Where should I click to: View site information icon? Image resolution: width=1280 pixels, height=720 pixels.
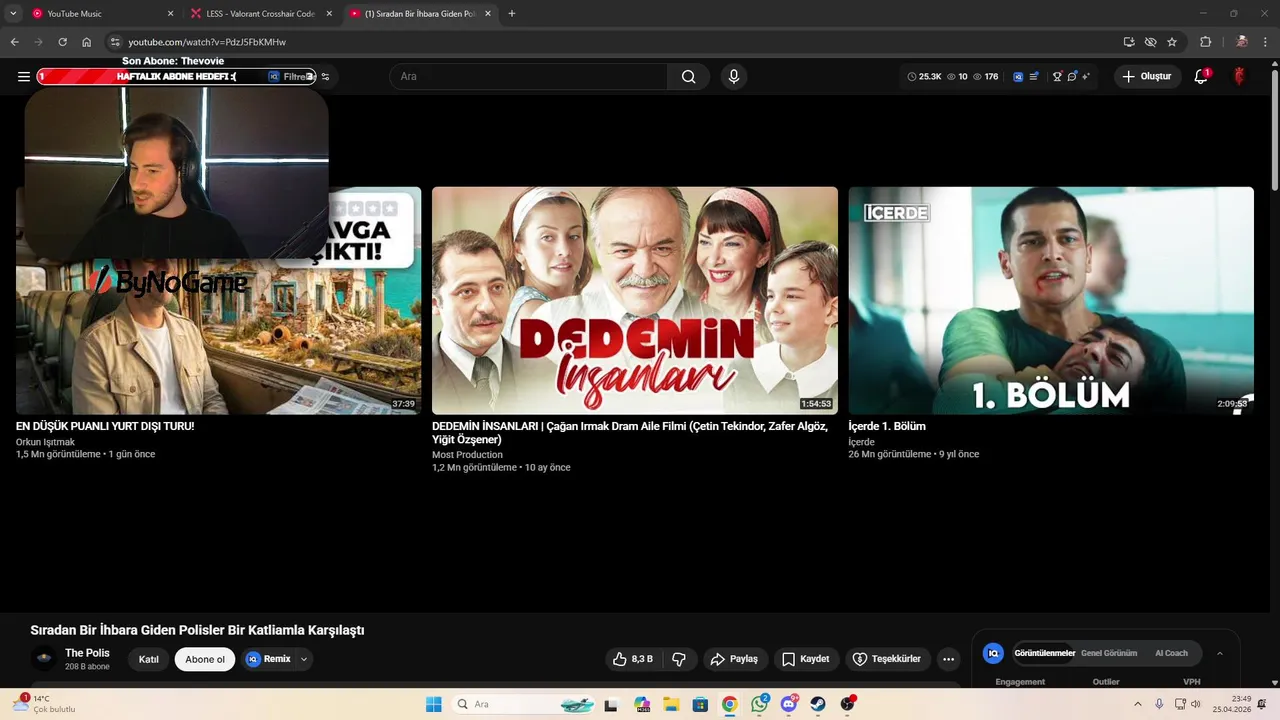[x=115, y=42]
